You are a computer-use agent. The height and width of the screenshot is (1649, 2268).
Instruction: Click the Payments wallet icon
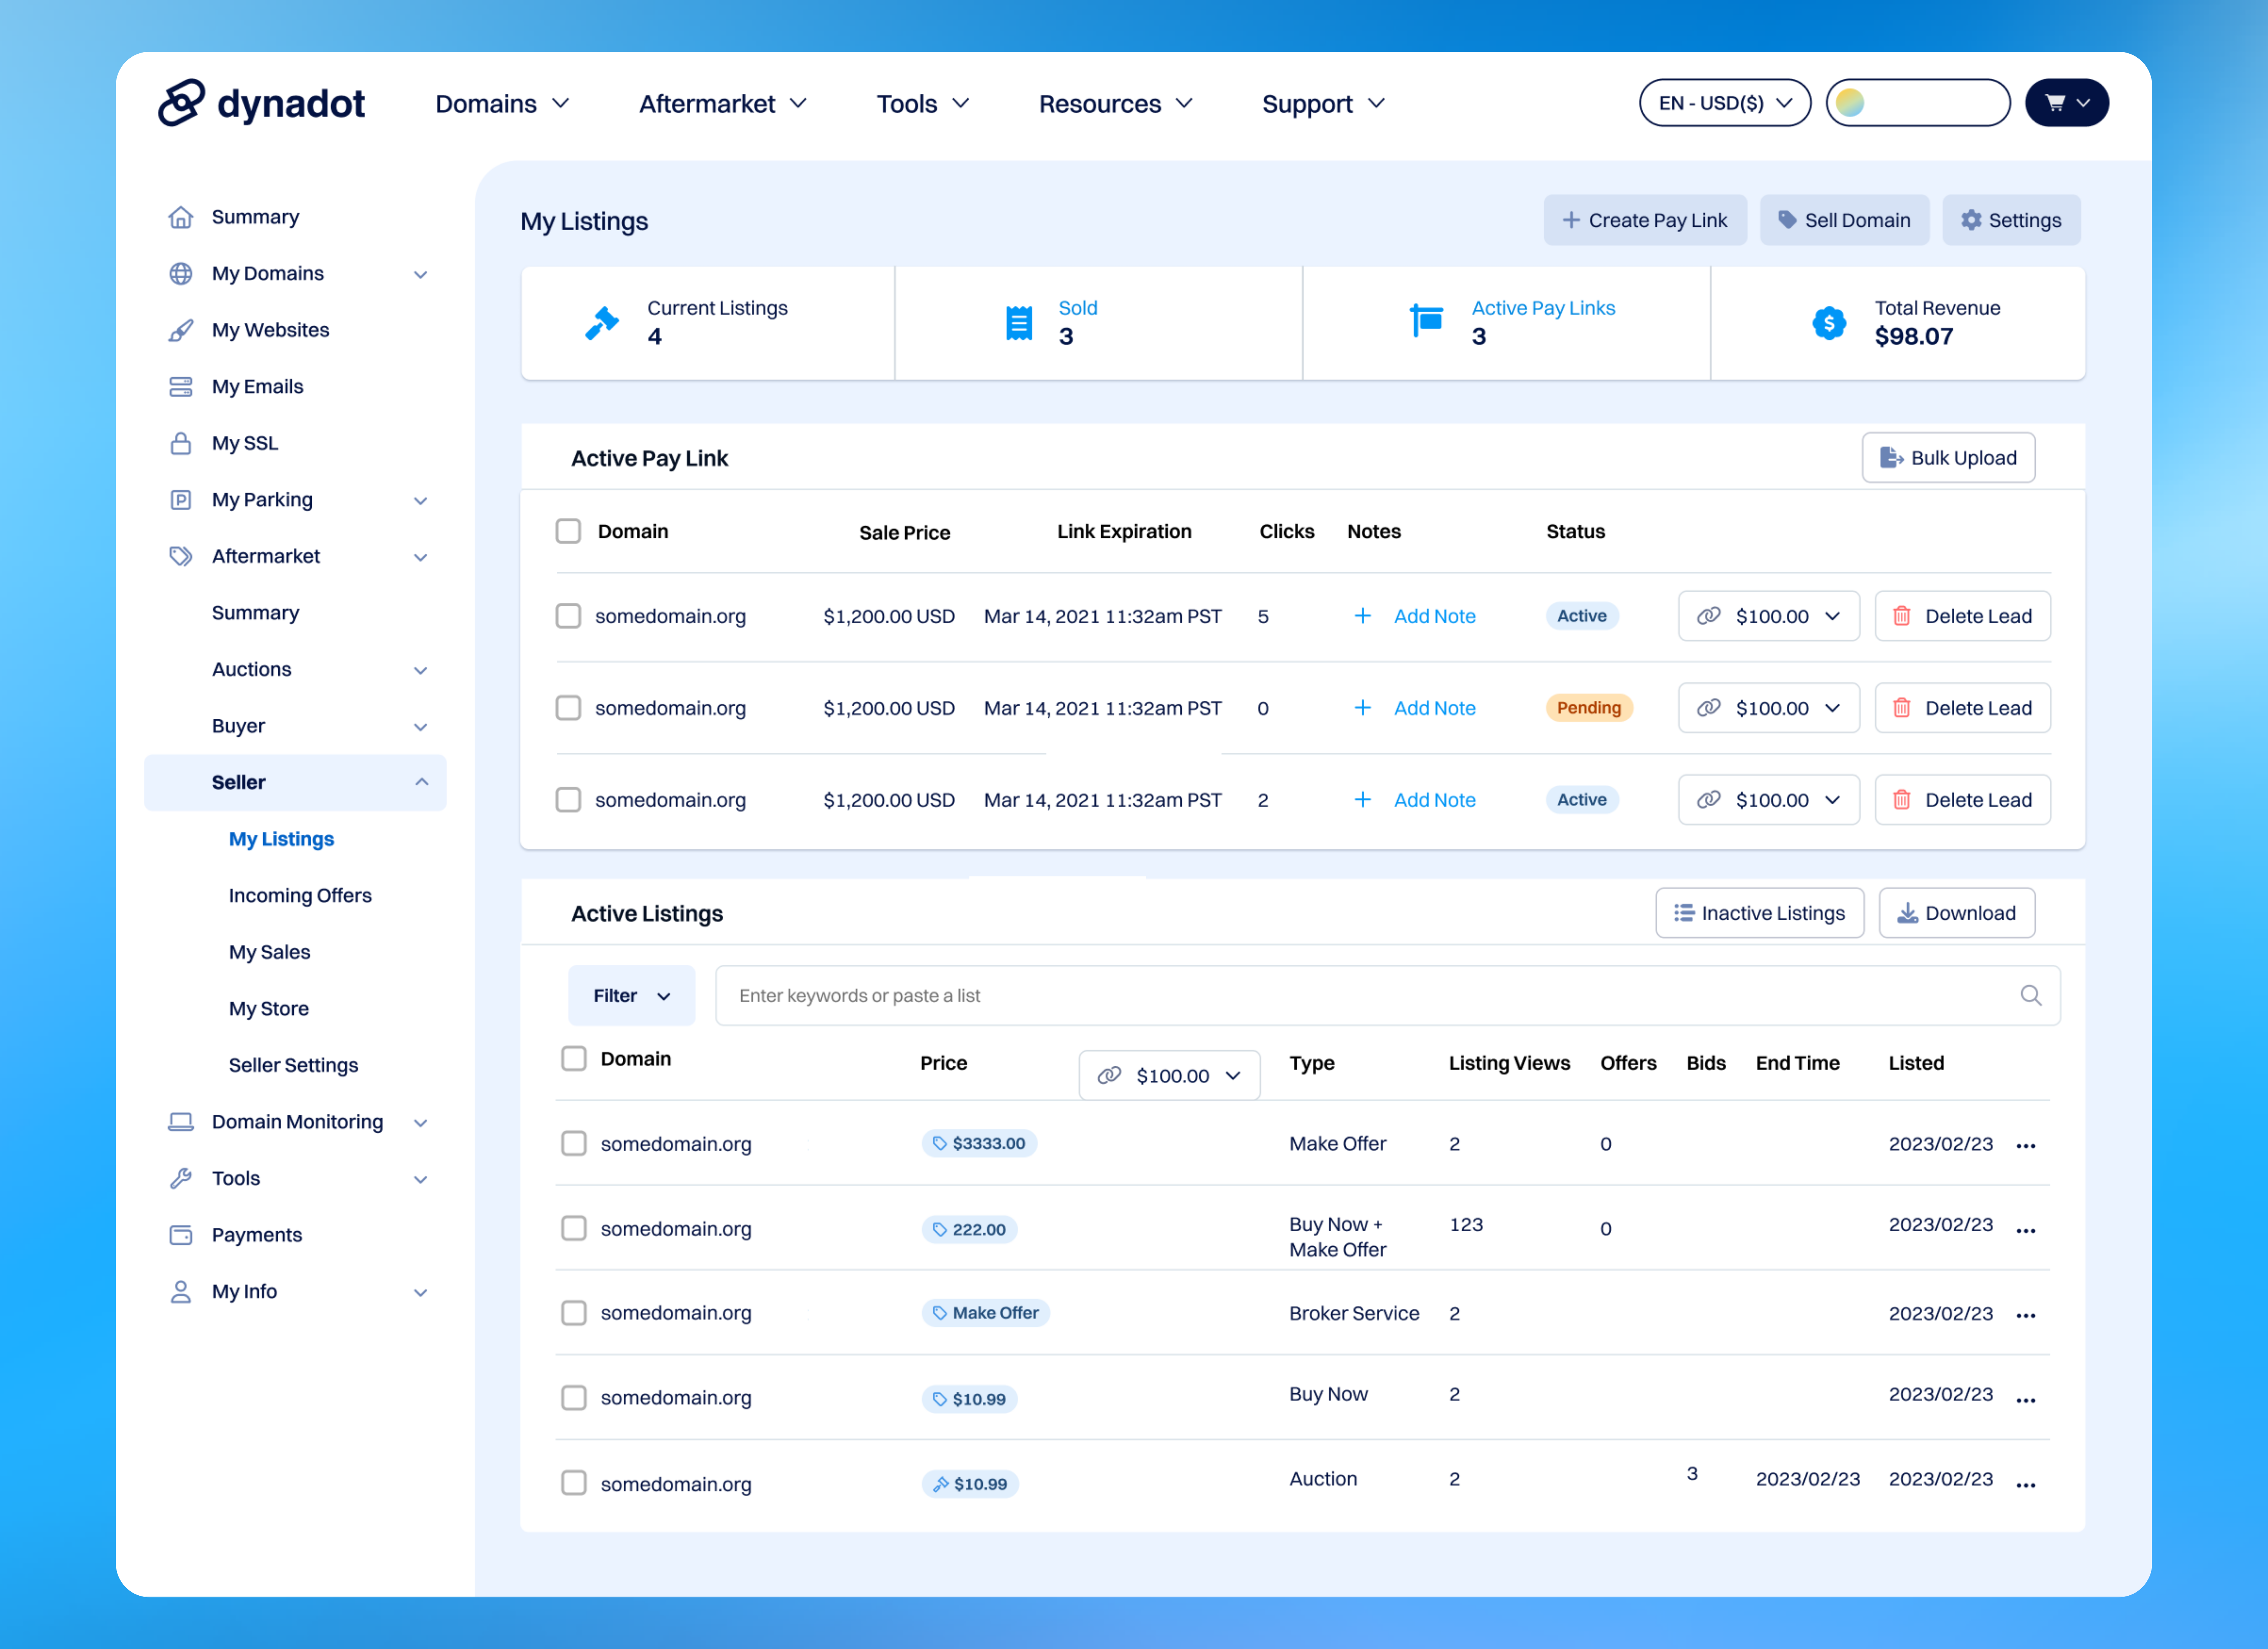click(181, 1235)
